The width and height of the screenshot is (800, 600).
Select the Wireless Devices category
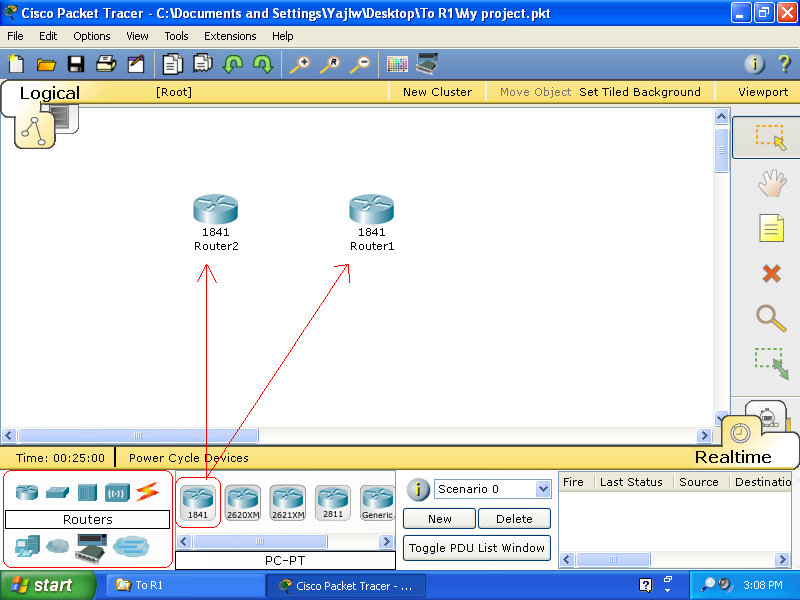pyautogui.click(x=117, y=493)
